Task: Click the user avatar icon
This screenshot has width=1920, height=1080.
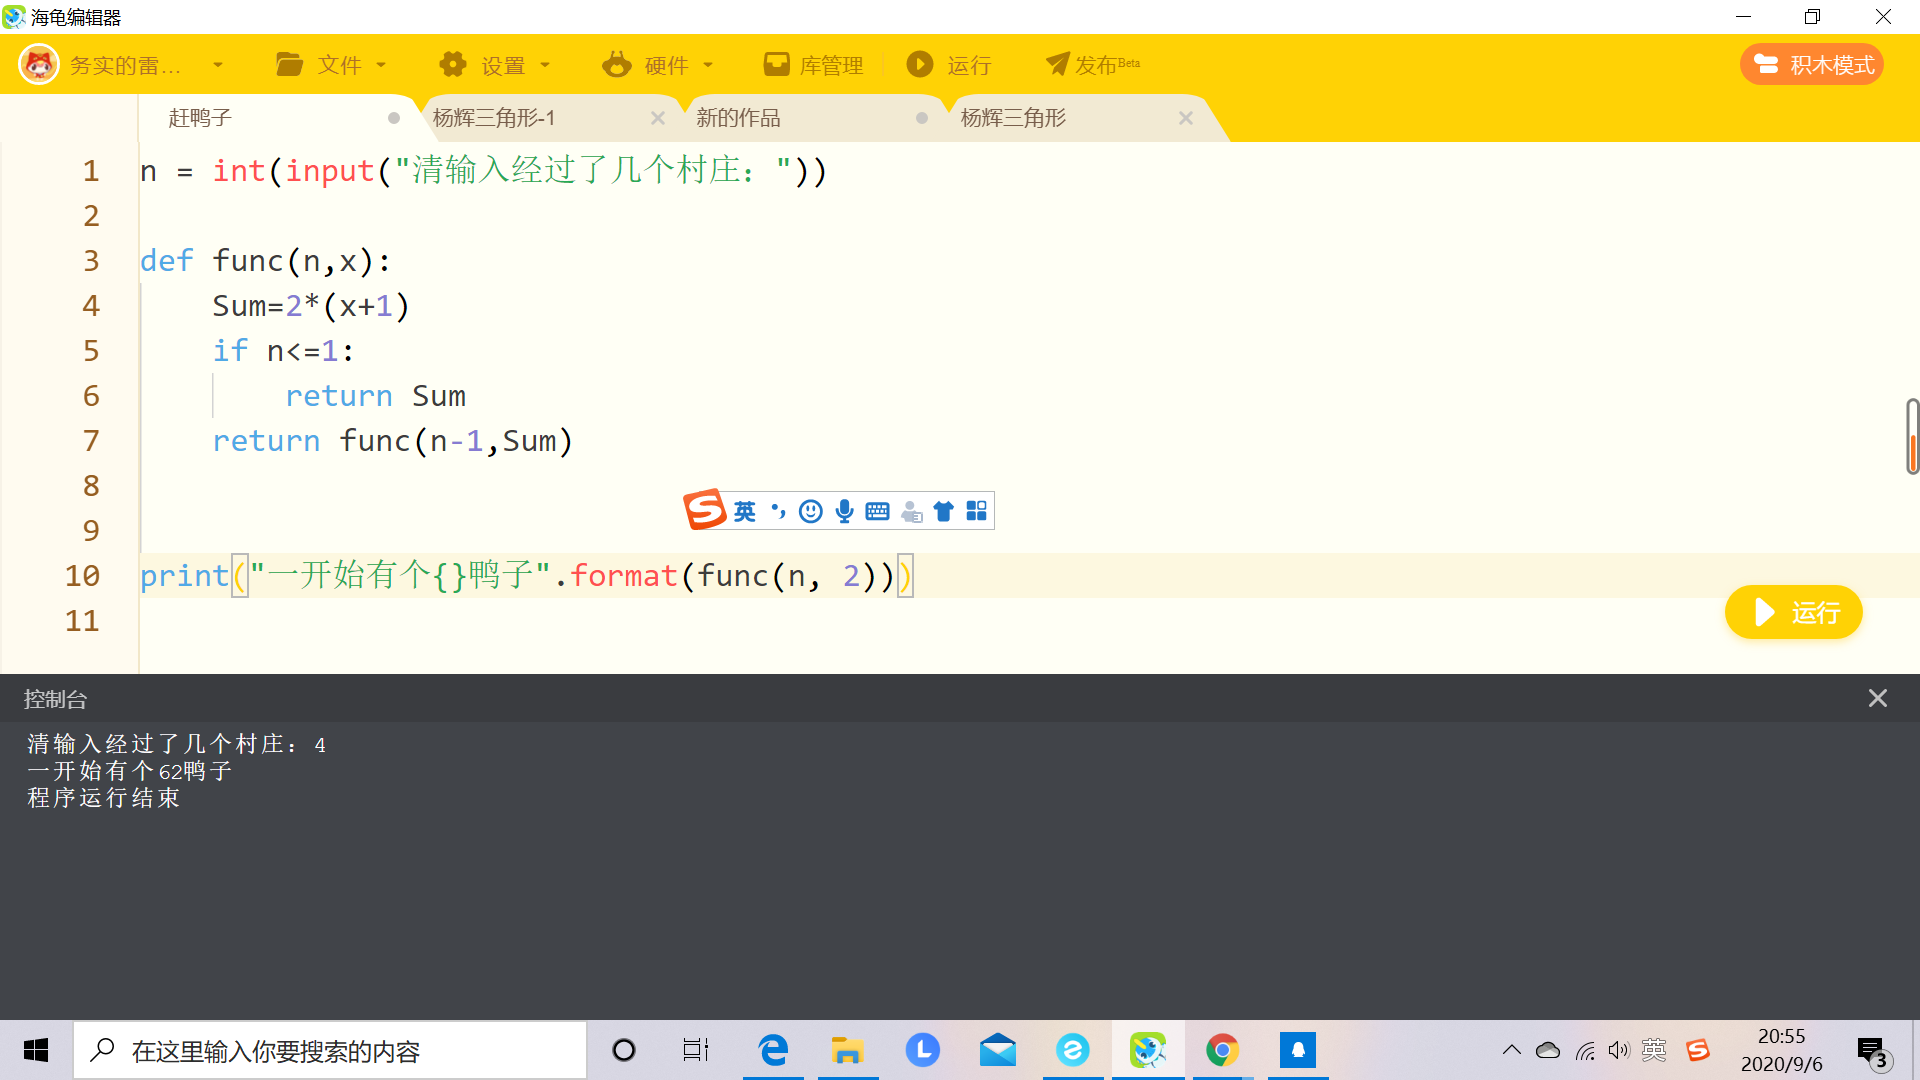Action: pyautogui.click(x=39, y=65)
